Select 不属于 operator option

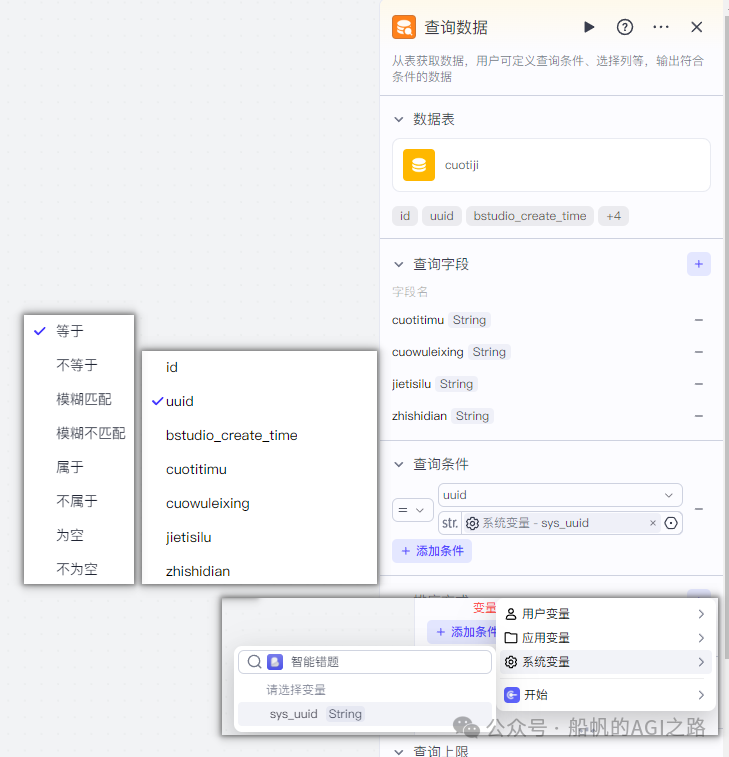click(x=79, y=501)
